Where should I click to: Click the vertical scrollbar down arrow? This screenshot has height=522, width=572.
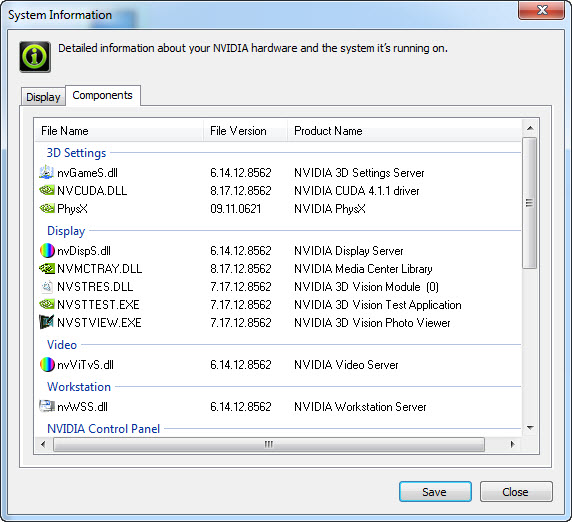click(530, 428)
